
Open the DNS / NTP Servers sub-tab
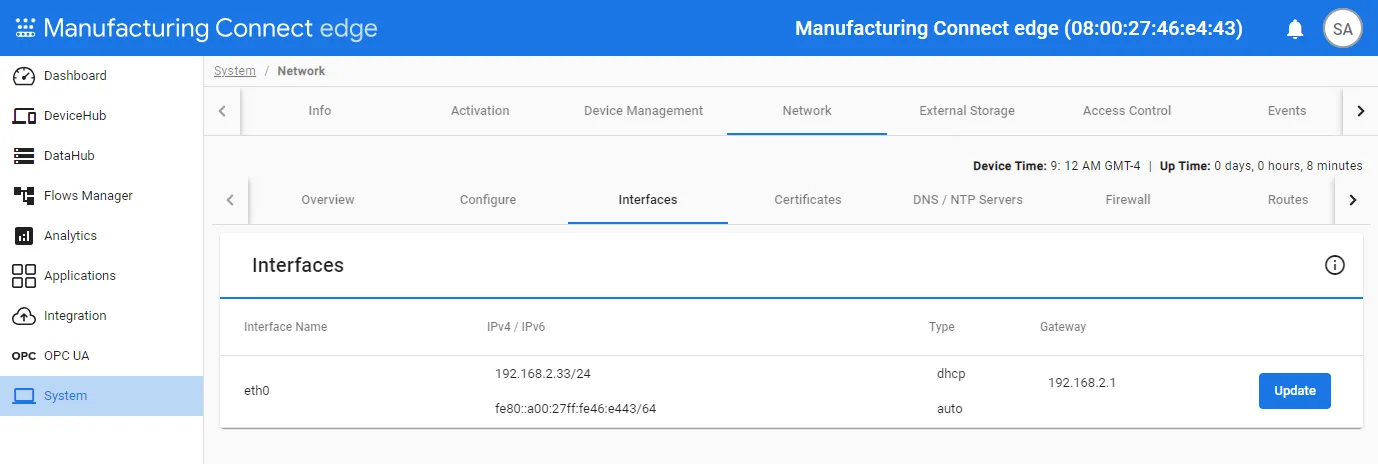pos(968,200)
